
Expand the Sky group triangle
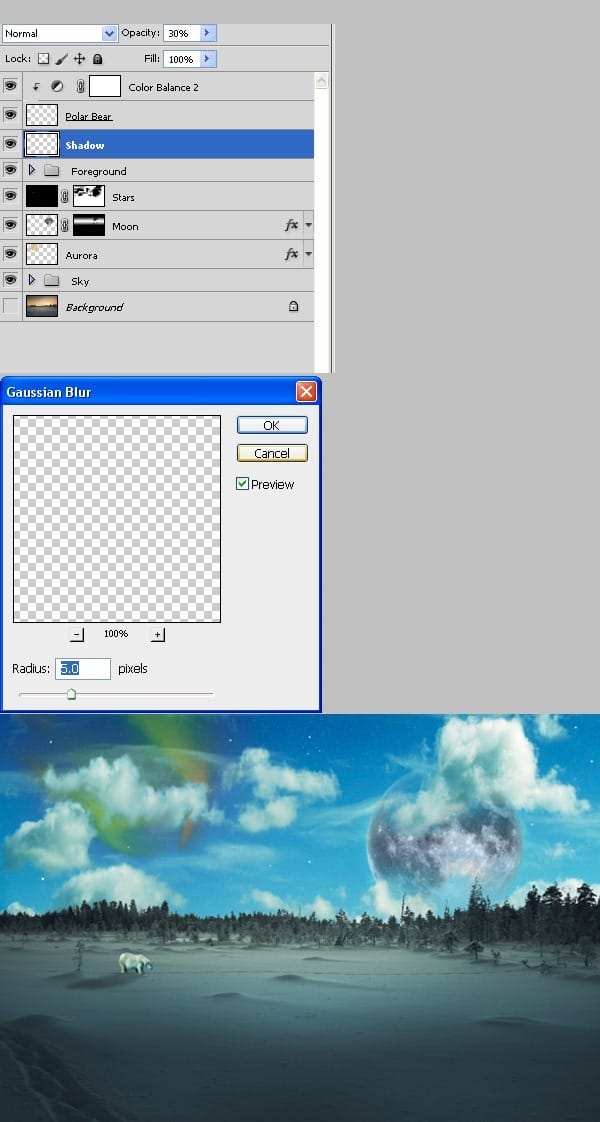[31, 280]
